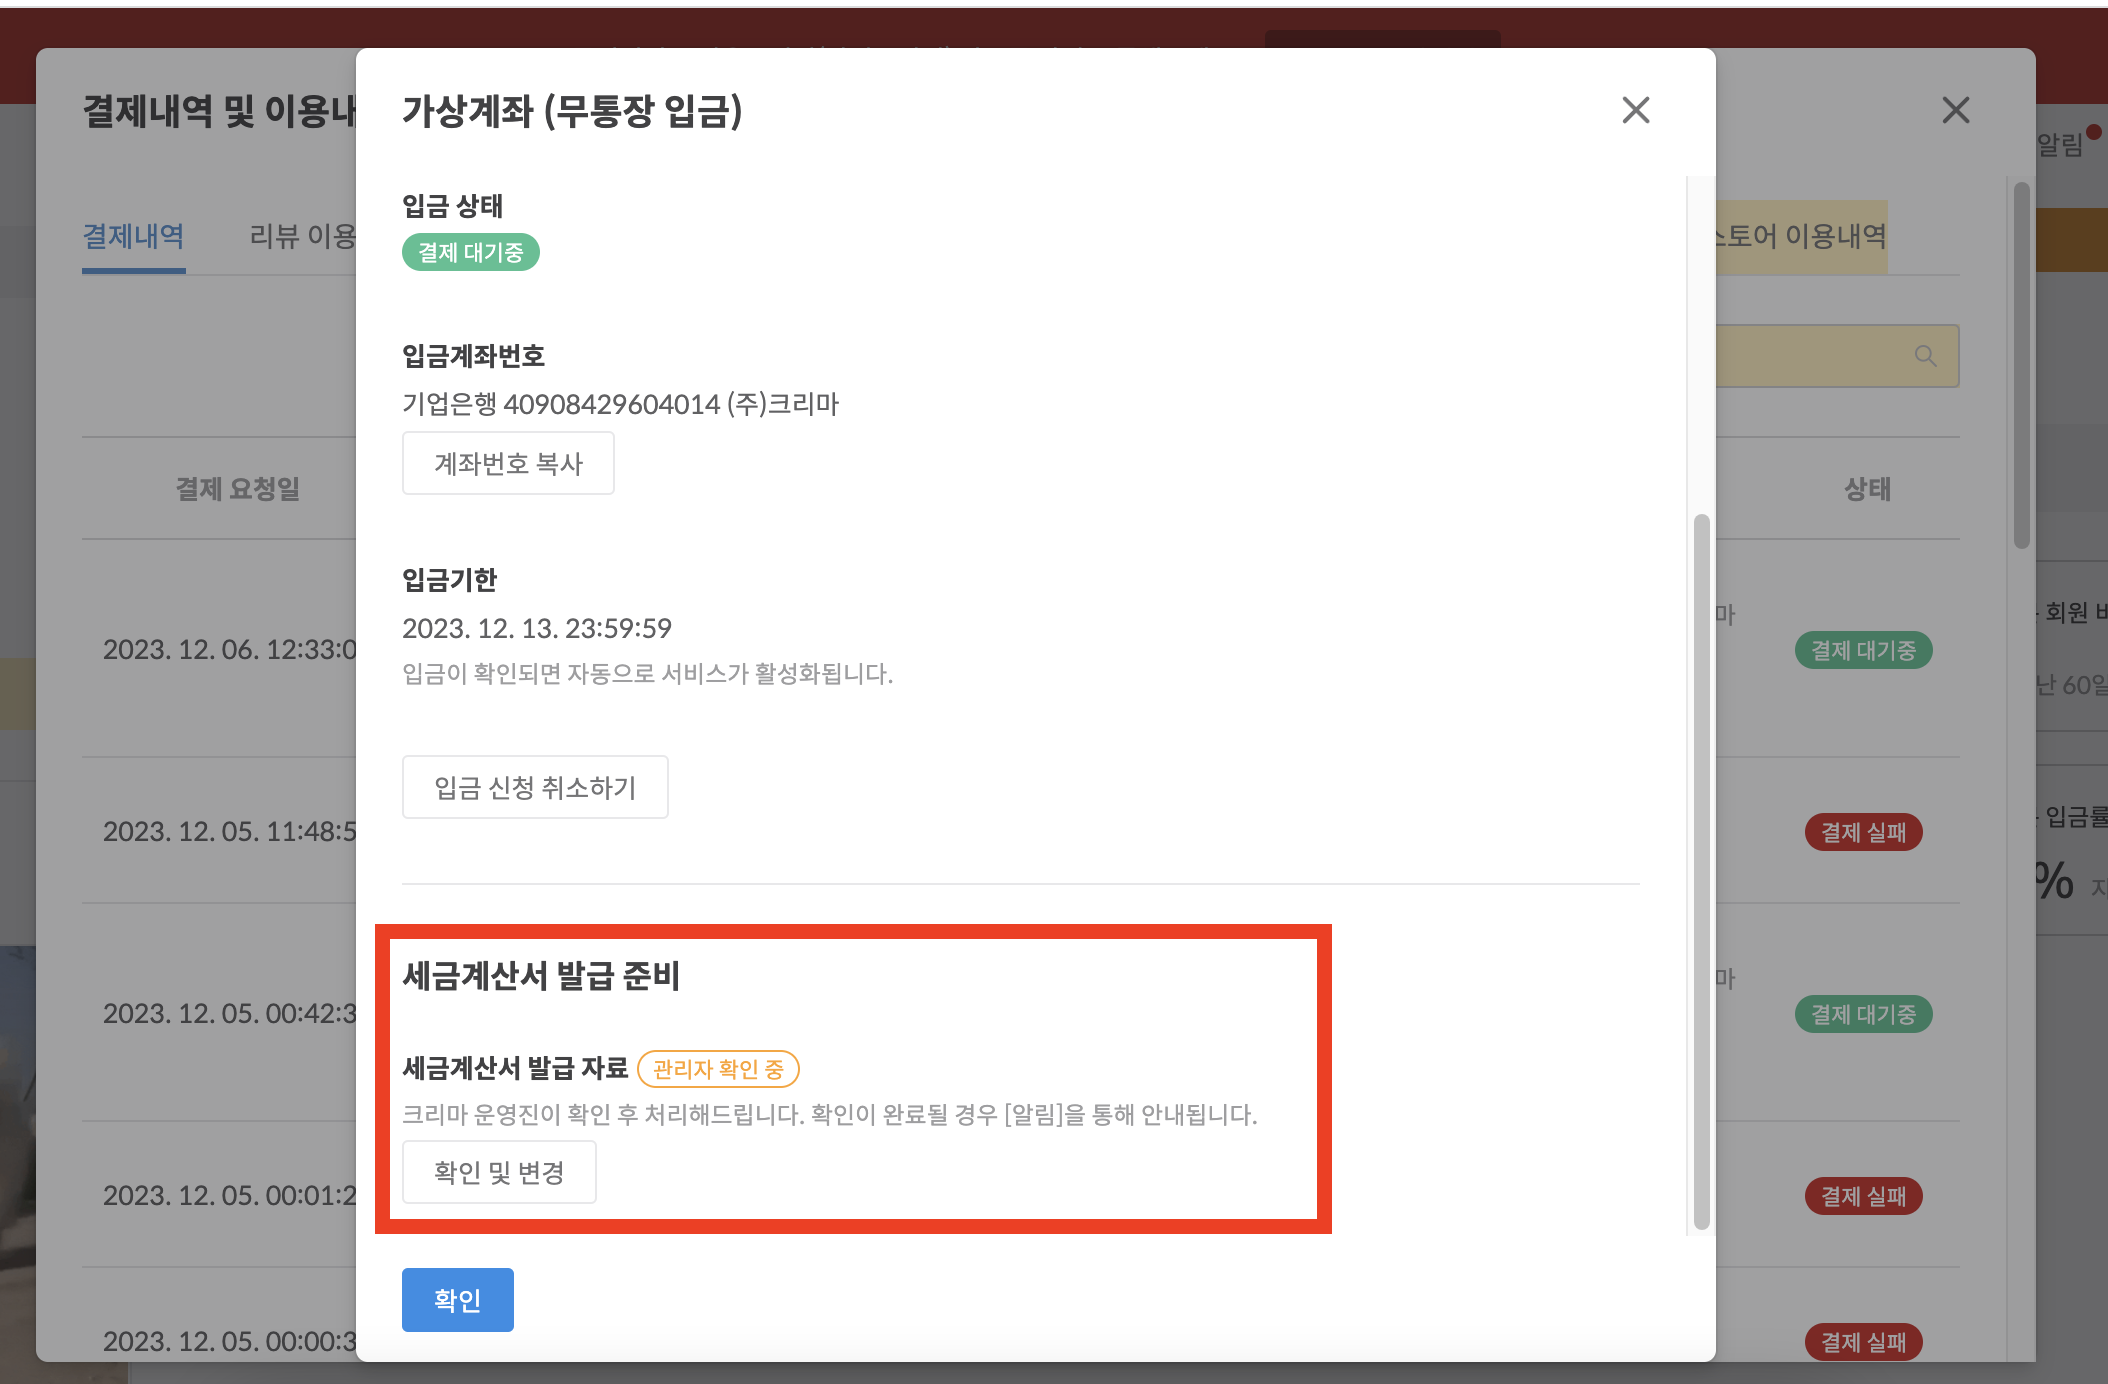This screenshot has width=2108, height=1384.
Task: Click the 관리자 확인 중 status badge
Action: tap(718, 1069)
